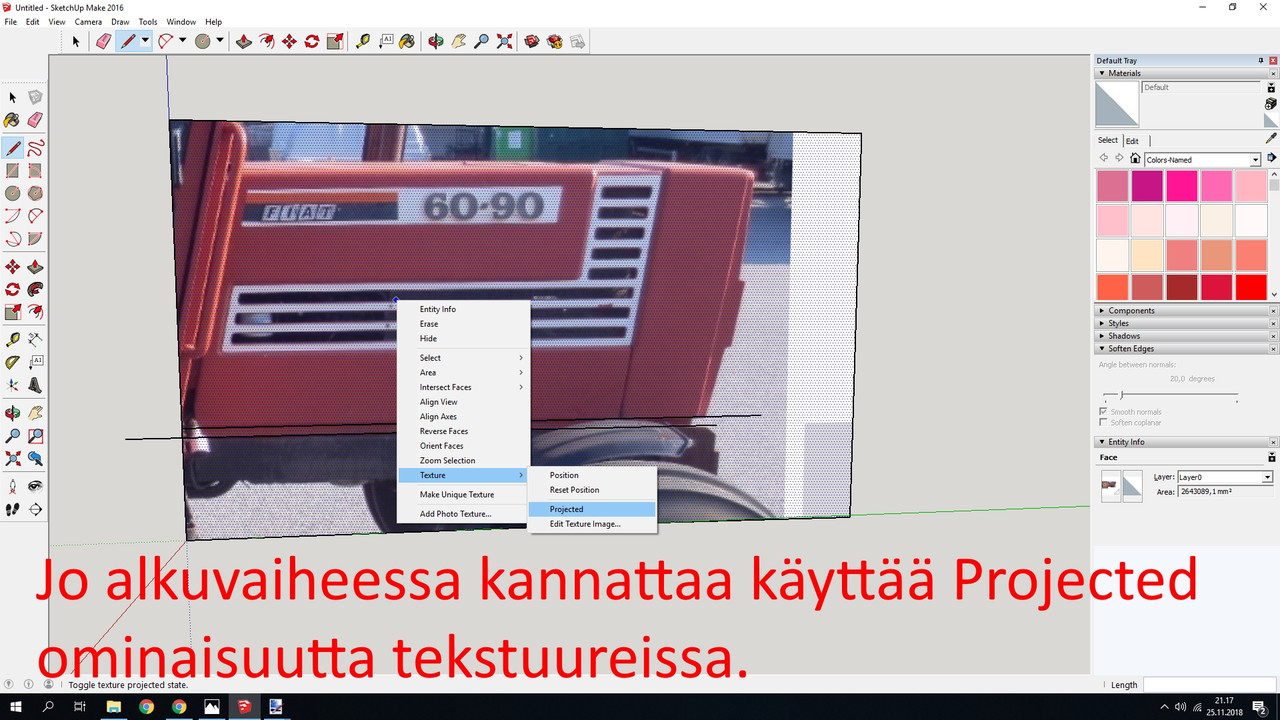Click Zoom Selection in context menu
Screen dimensions: 1280x720
pyautogui.click(x=462, y=461)
